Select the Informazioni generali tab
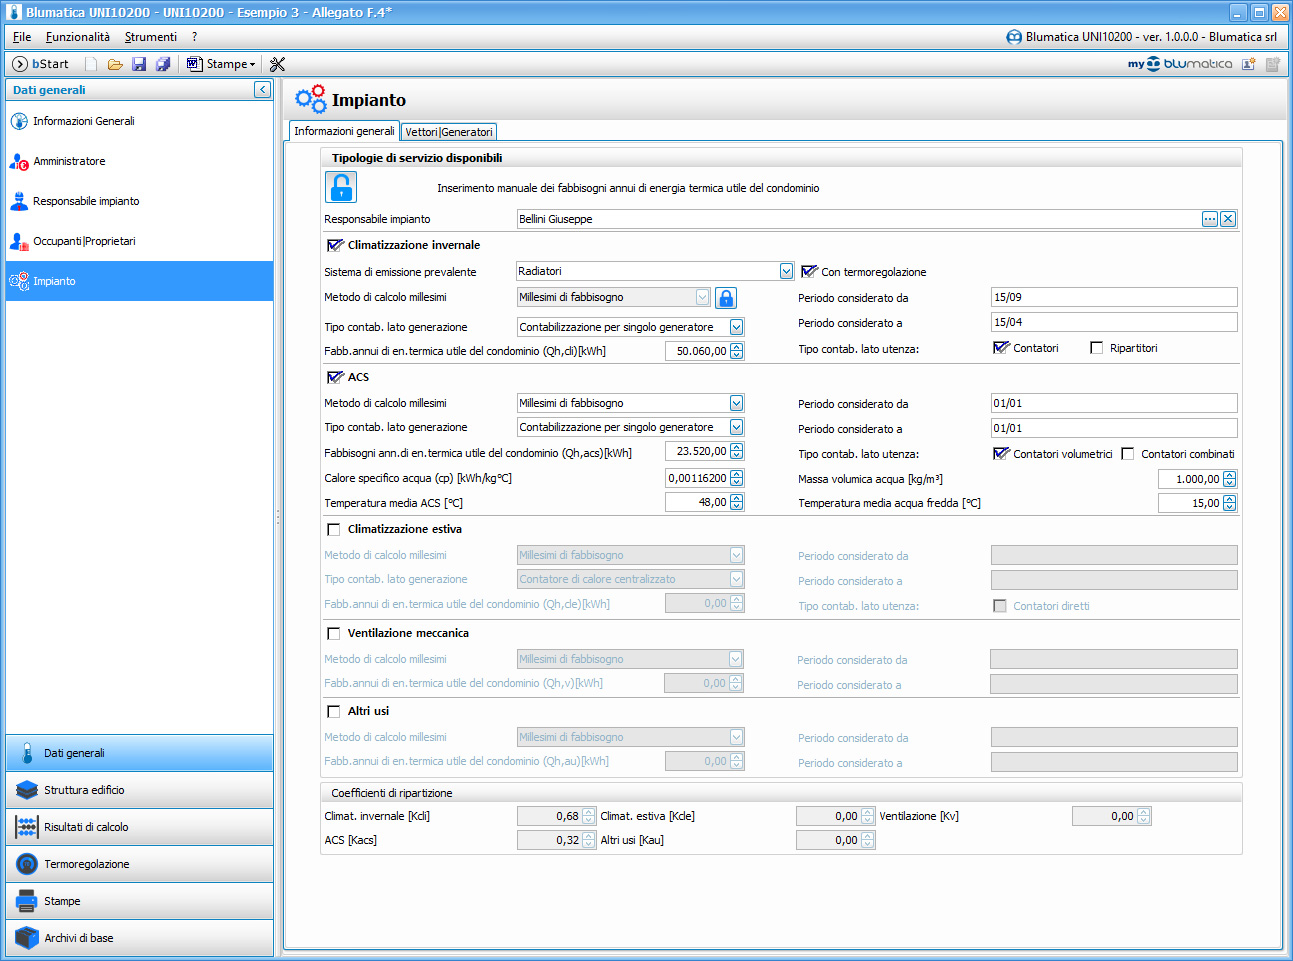The width and height of the screenshot is (1293, 961). pos(344,131)
